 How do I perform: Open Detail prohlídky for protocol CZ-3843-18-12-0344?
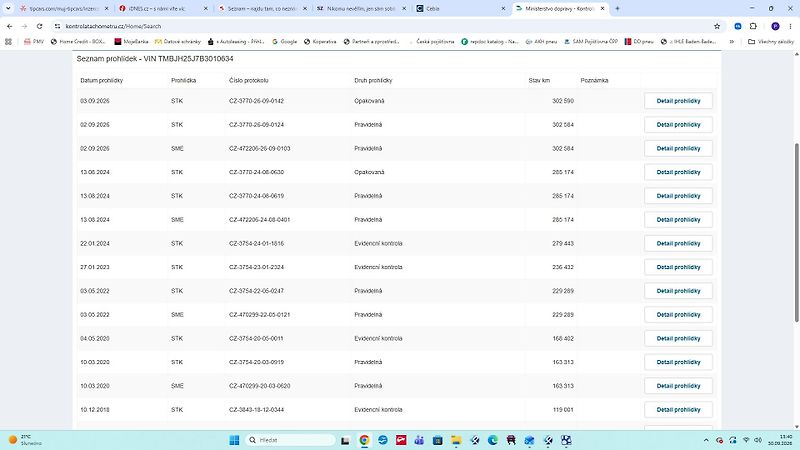point(678,410)
